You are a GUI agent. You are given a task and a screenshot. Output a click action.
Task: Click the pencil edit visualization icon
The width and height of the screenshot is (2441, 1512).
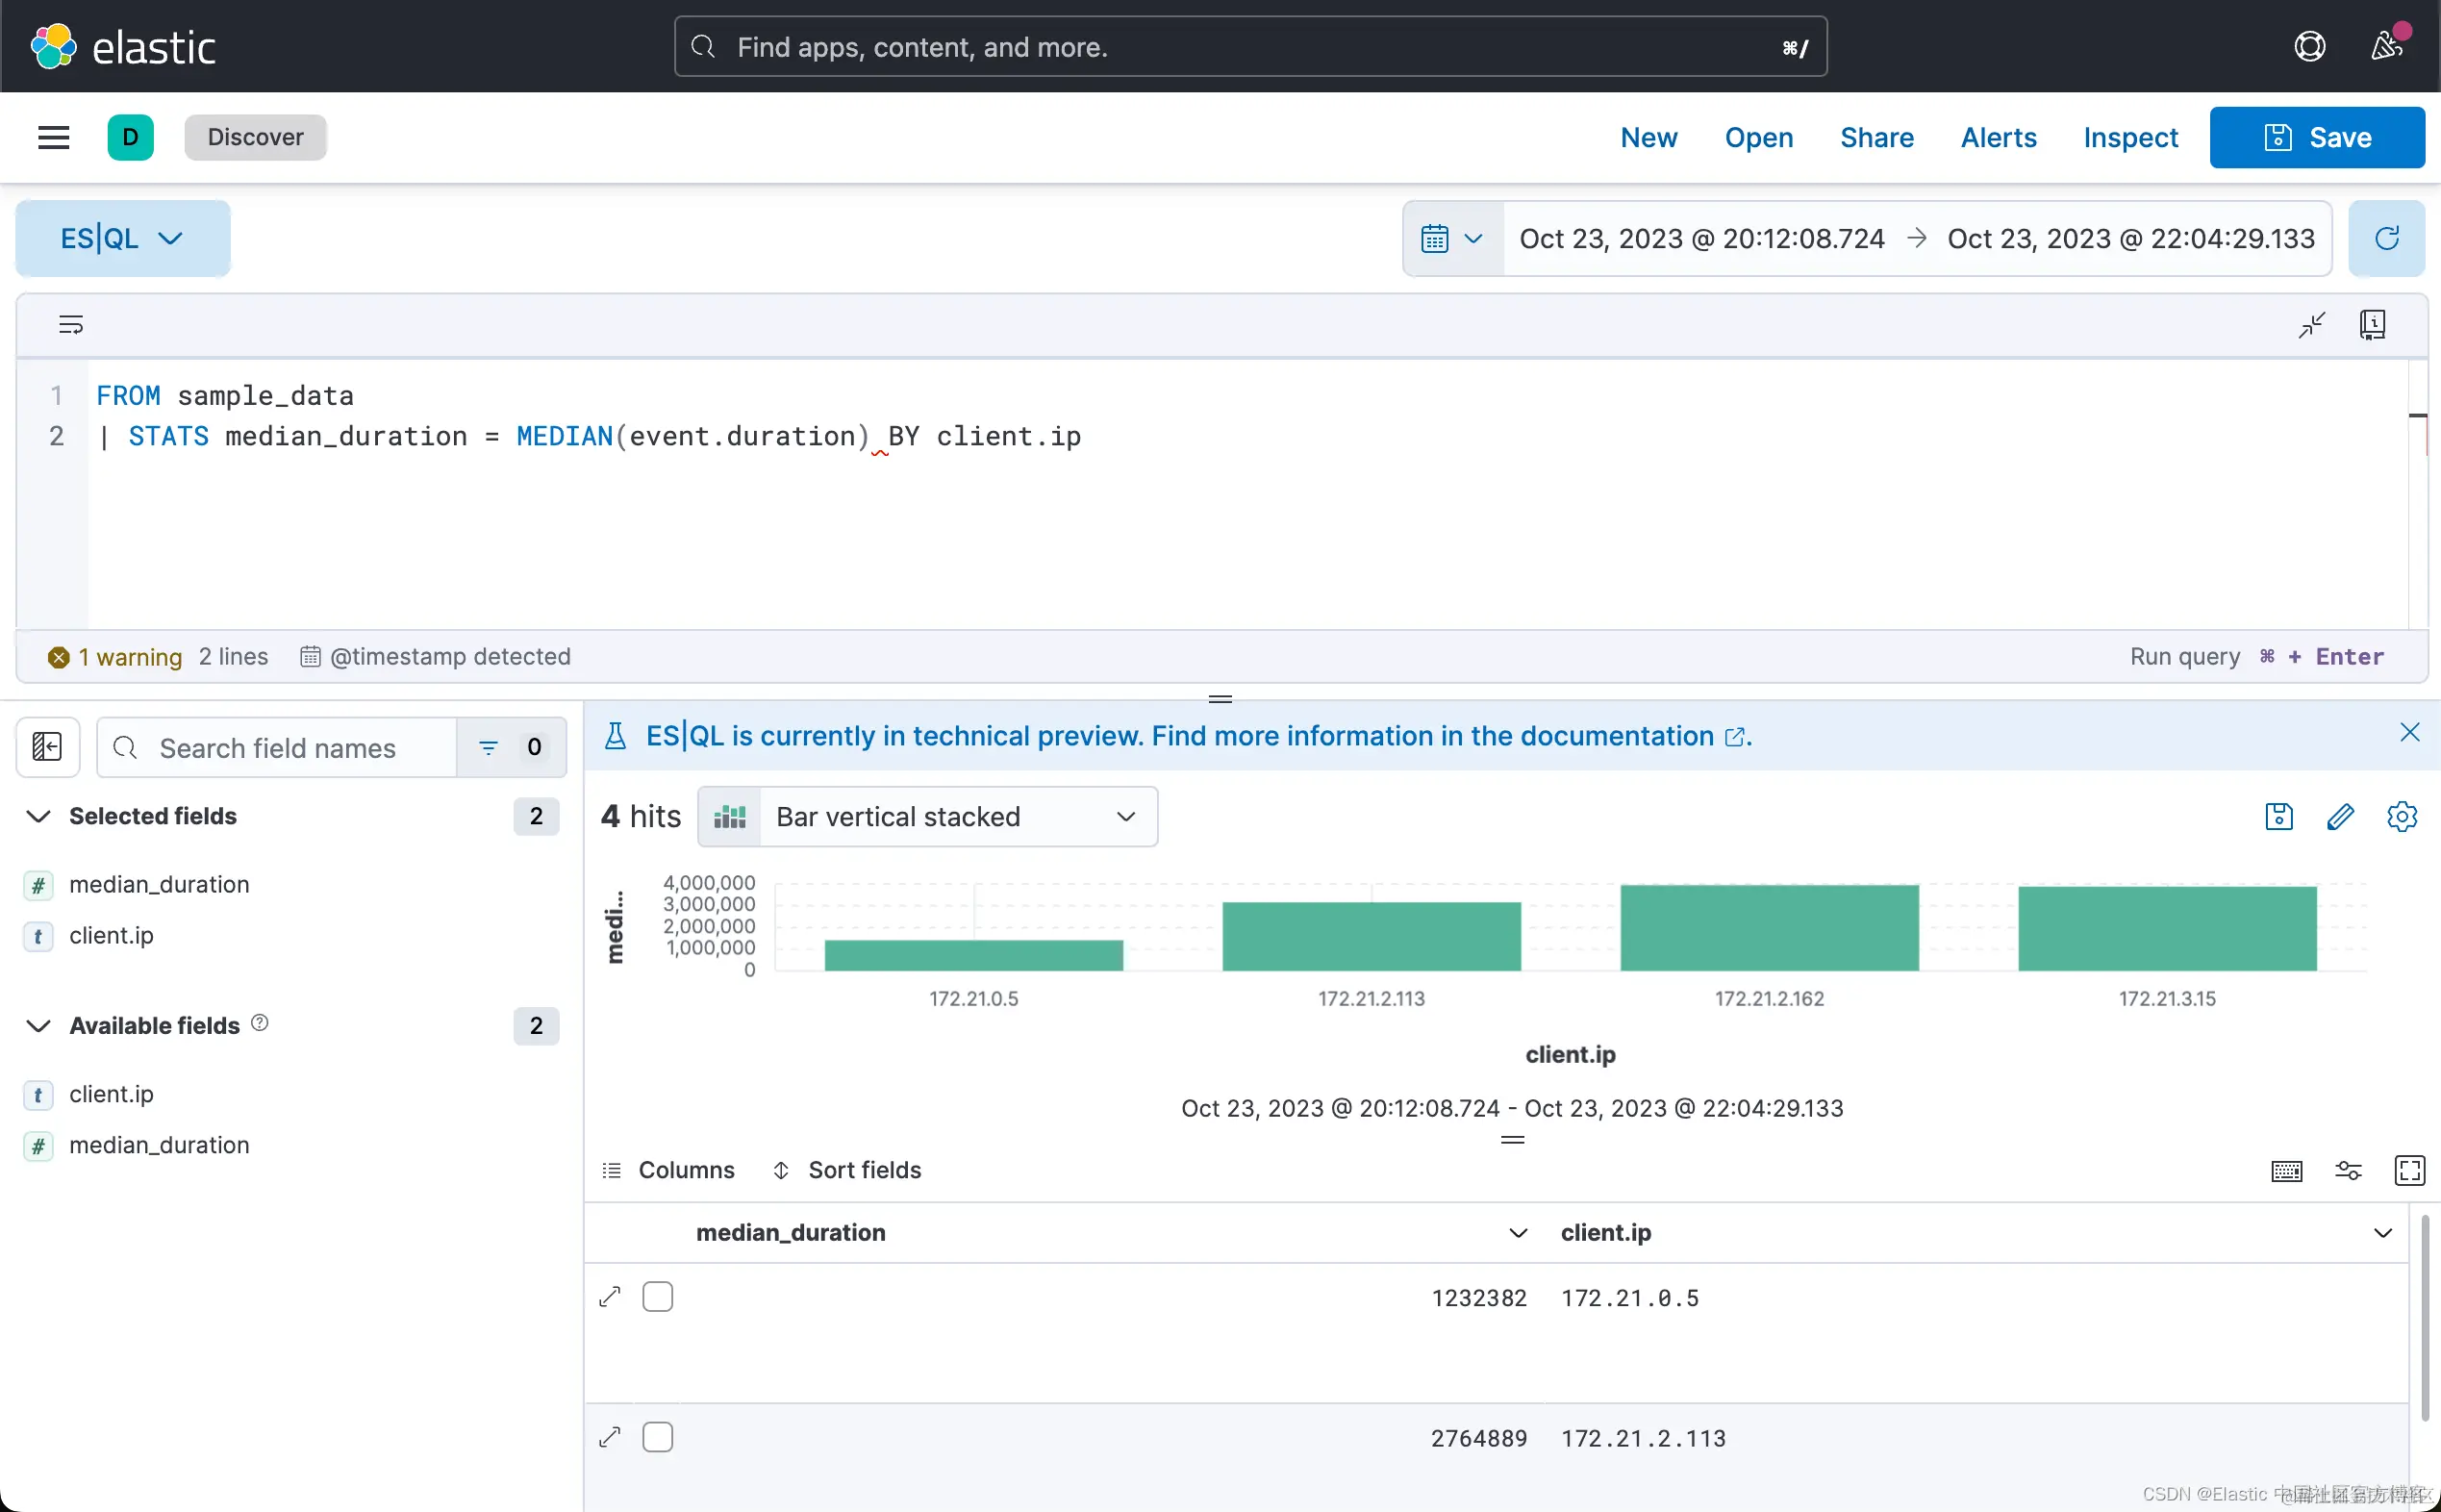[2340, 817]
